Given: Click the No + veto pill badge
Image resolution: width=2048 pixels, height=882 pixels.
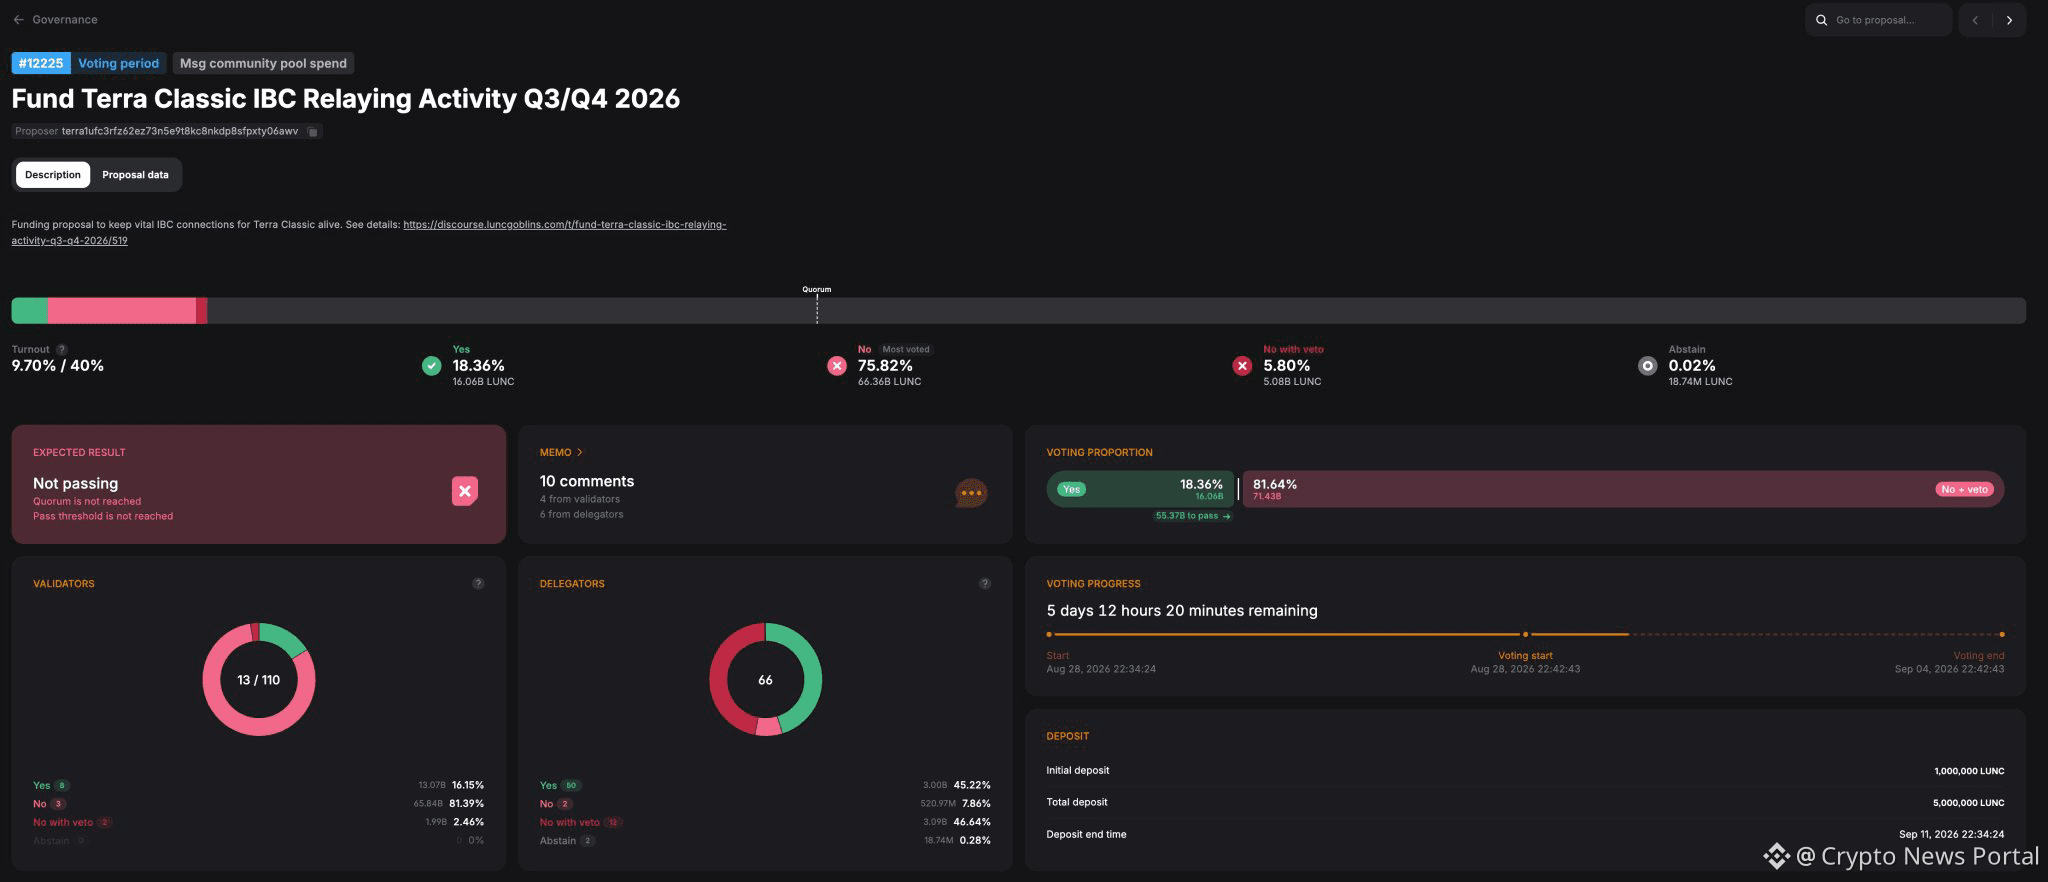Looking at the screenshot, I should [x=1964, y=489].
